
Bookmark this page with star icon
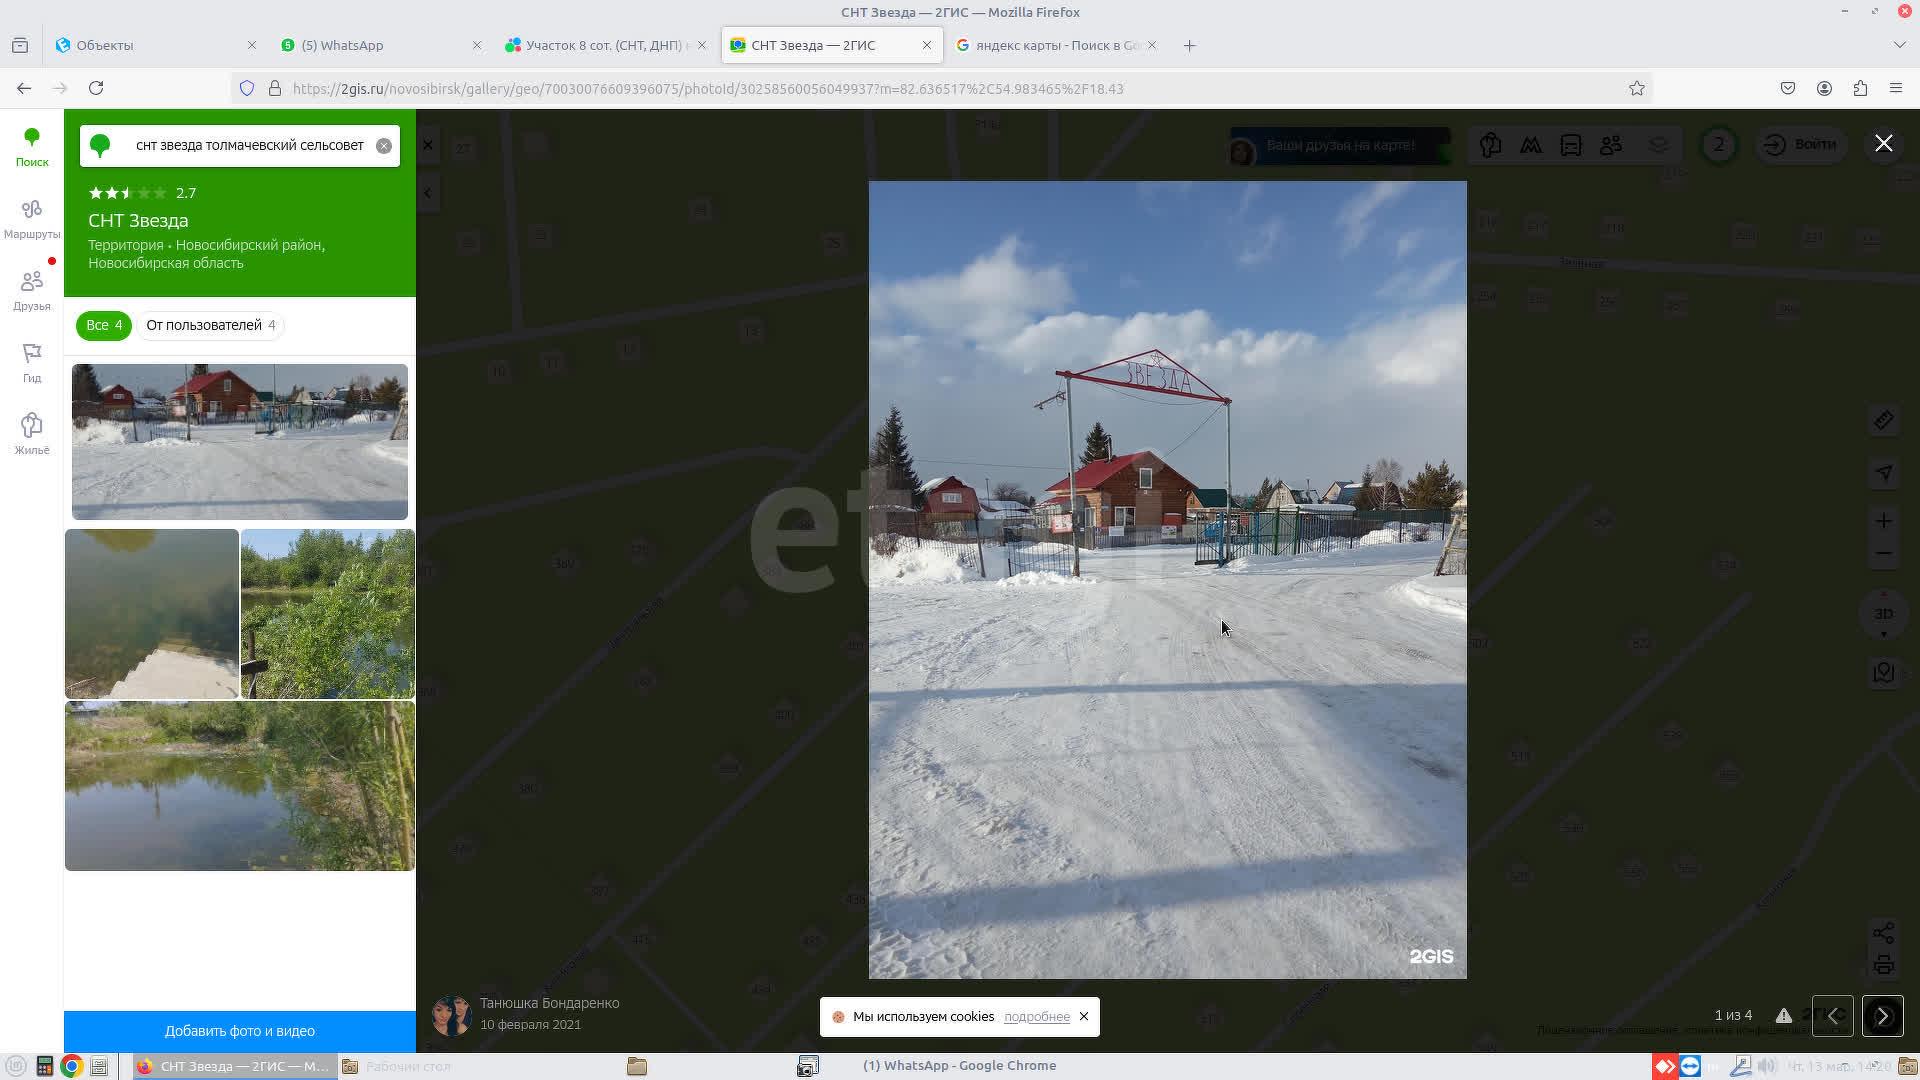click(1637, 88)
